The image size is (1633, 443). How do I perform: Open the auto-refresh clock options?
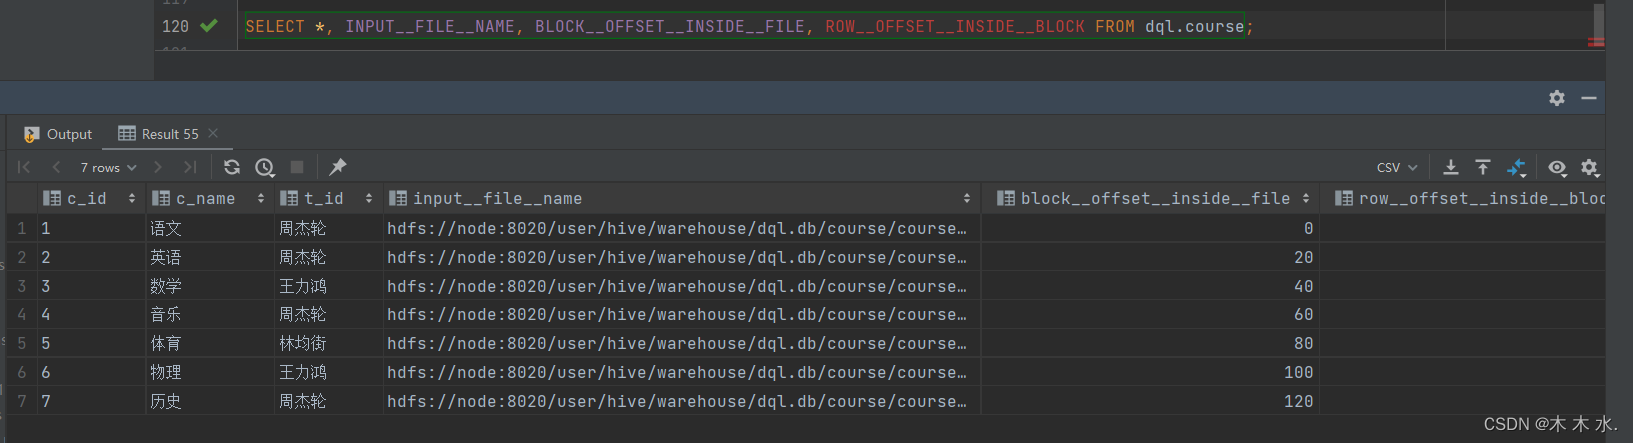pos(265,167)
